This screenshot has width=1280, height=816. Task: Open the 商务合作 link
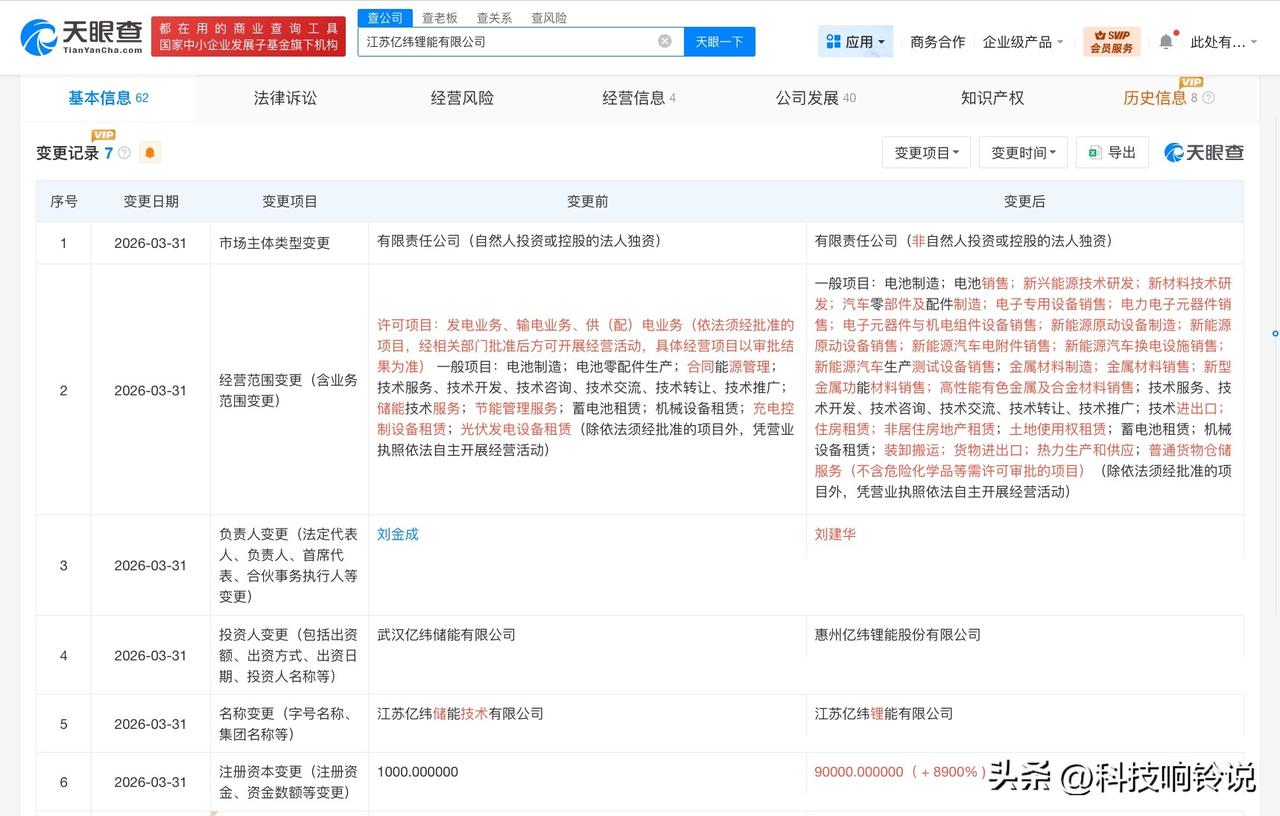(938, 41)
